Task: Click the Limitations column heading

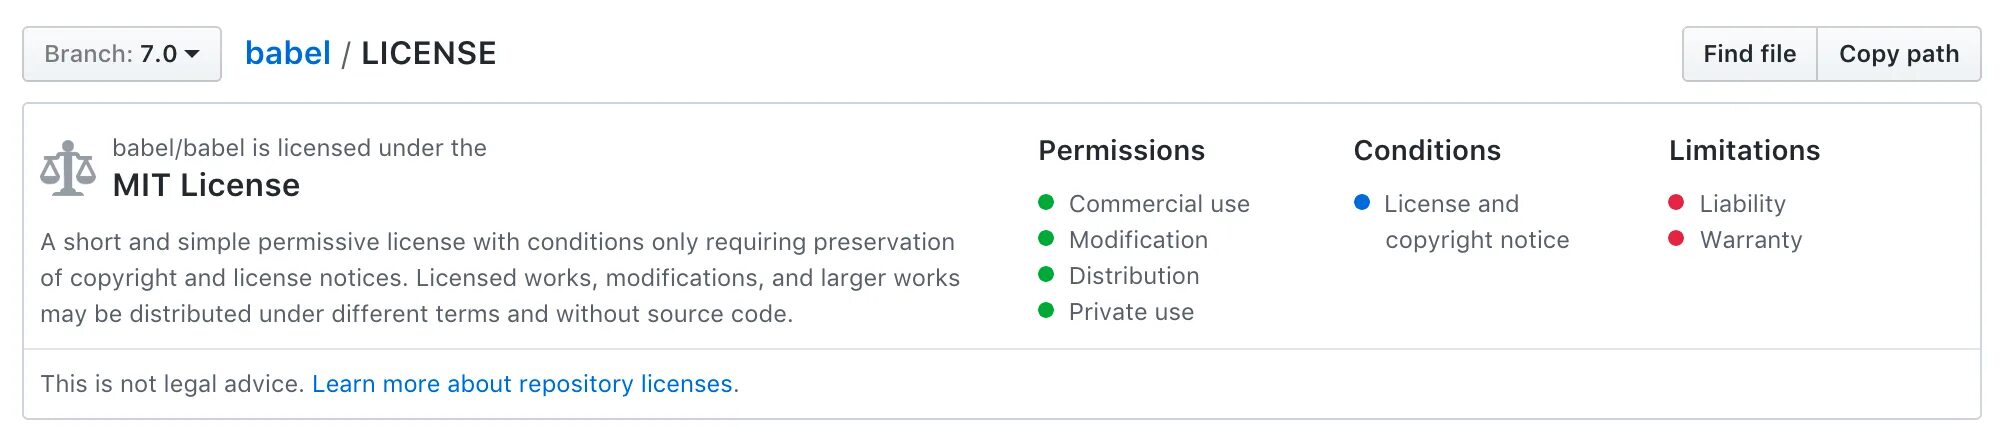Action: [1744, 150]
